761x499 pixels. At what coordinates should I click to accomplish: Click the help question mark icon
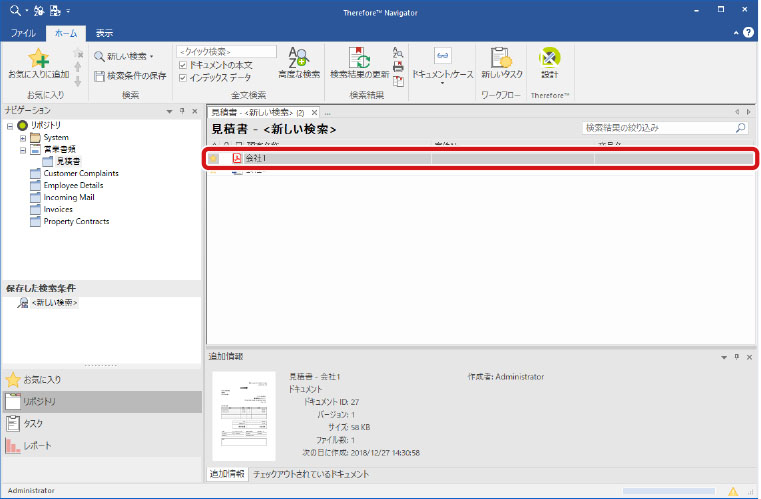click(748, 33)
